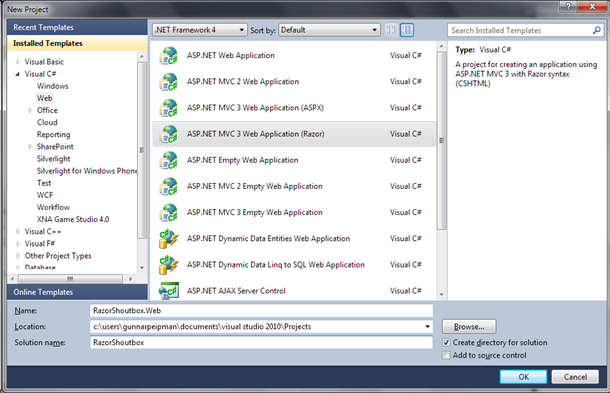Screen dimensions: 610x393
Task: Click the template tree horizontal scrollbar thumb
Action: [x=70, y=279]
